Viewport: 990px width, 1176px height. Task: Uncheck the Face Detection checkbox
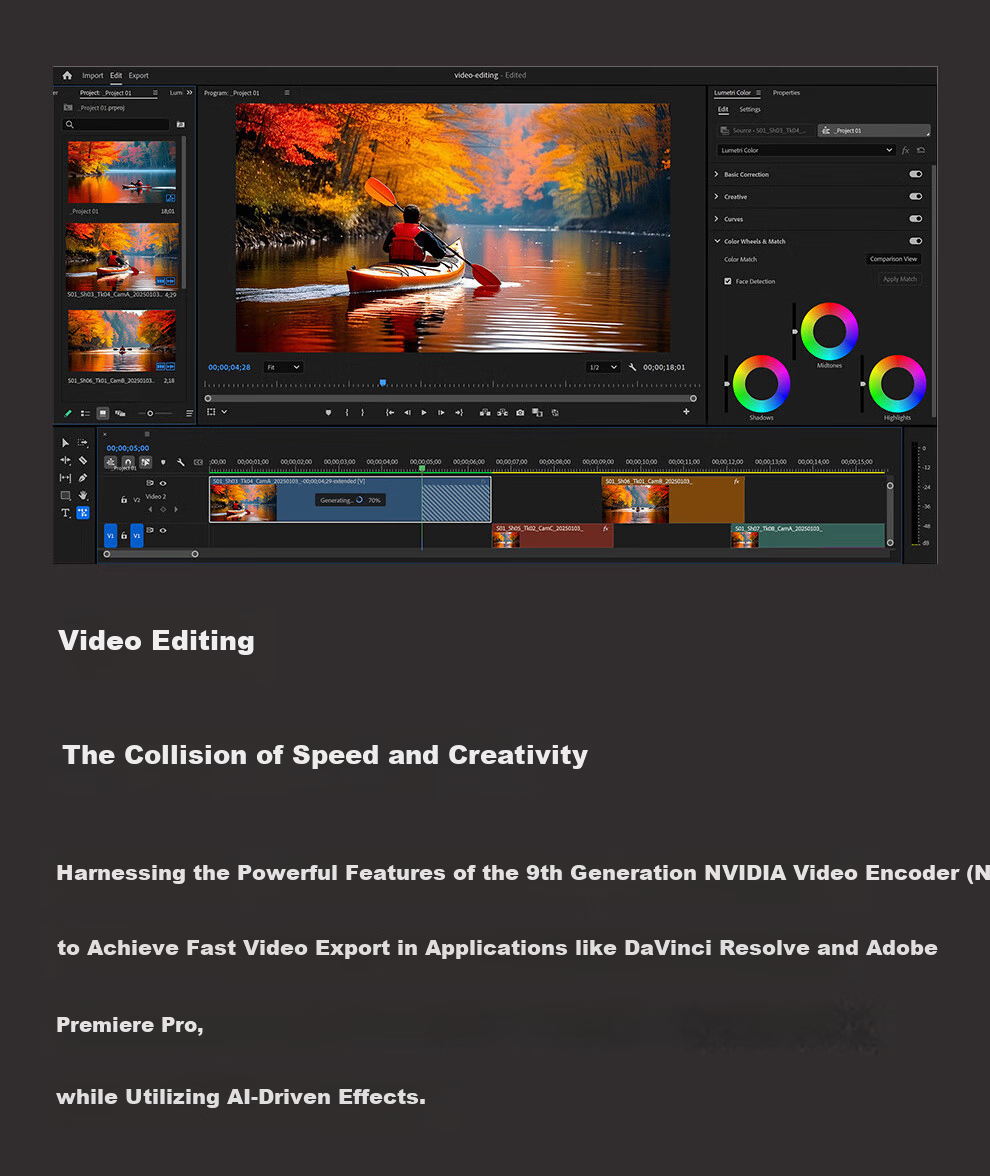click(728, 281)
